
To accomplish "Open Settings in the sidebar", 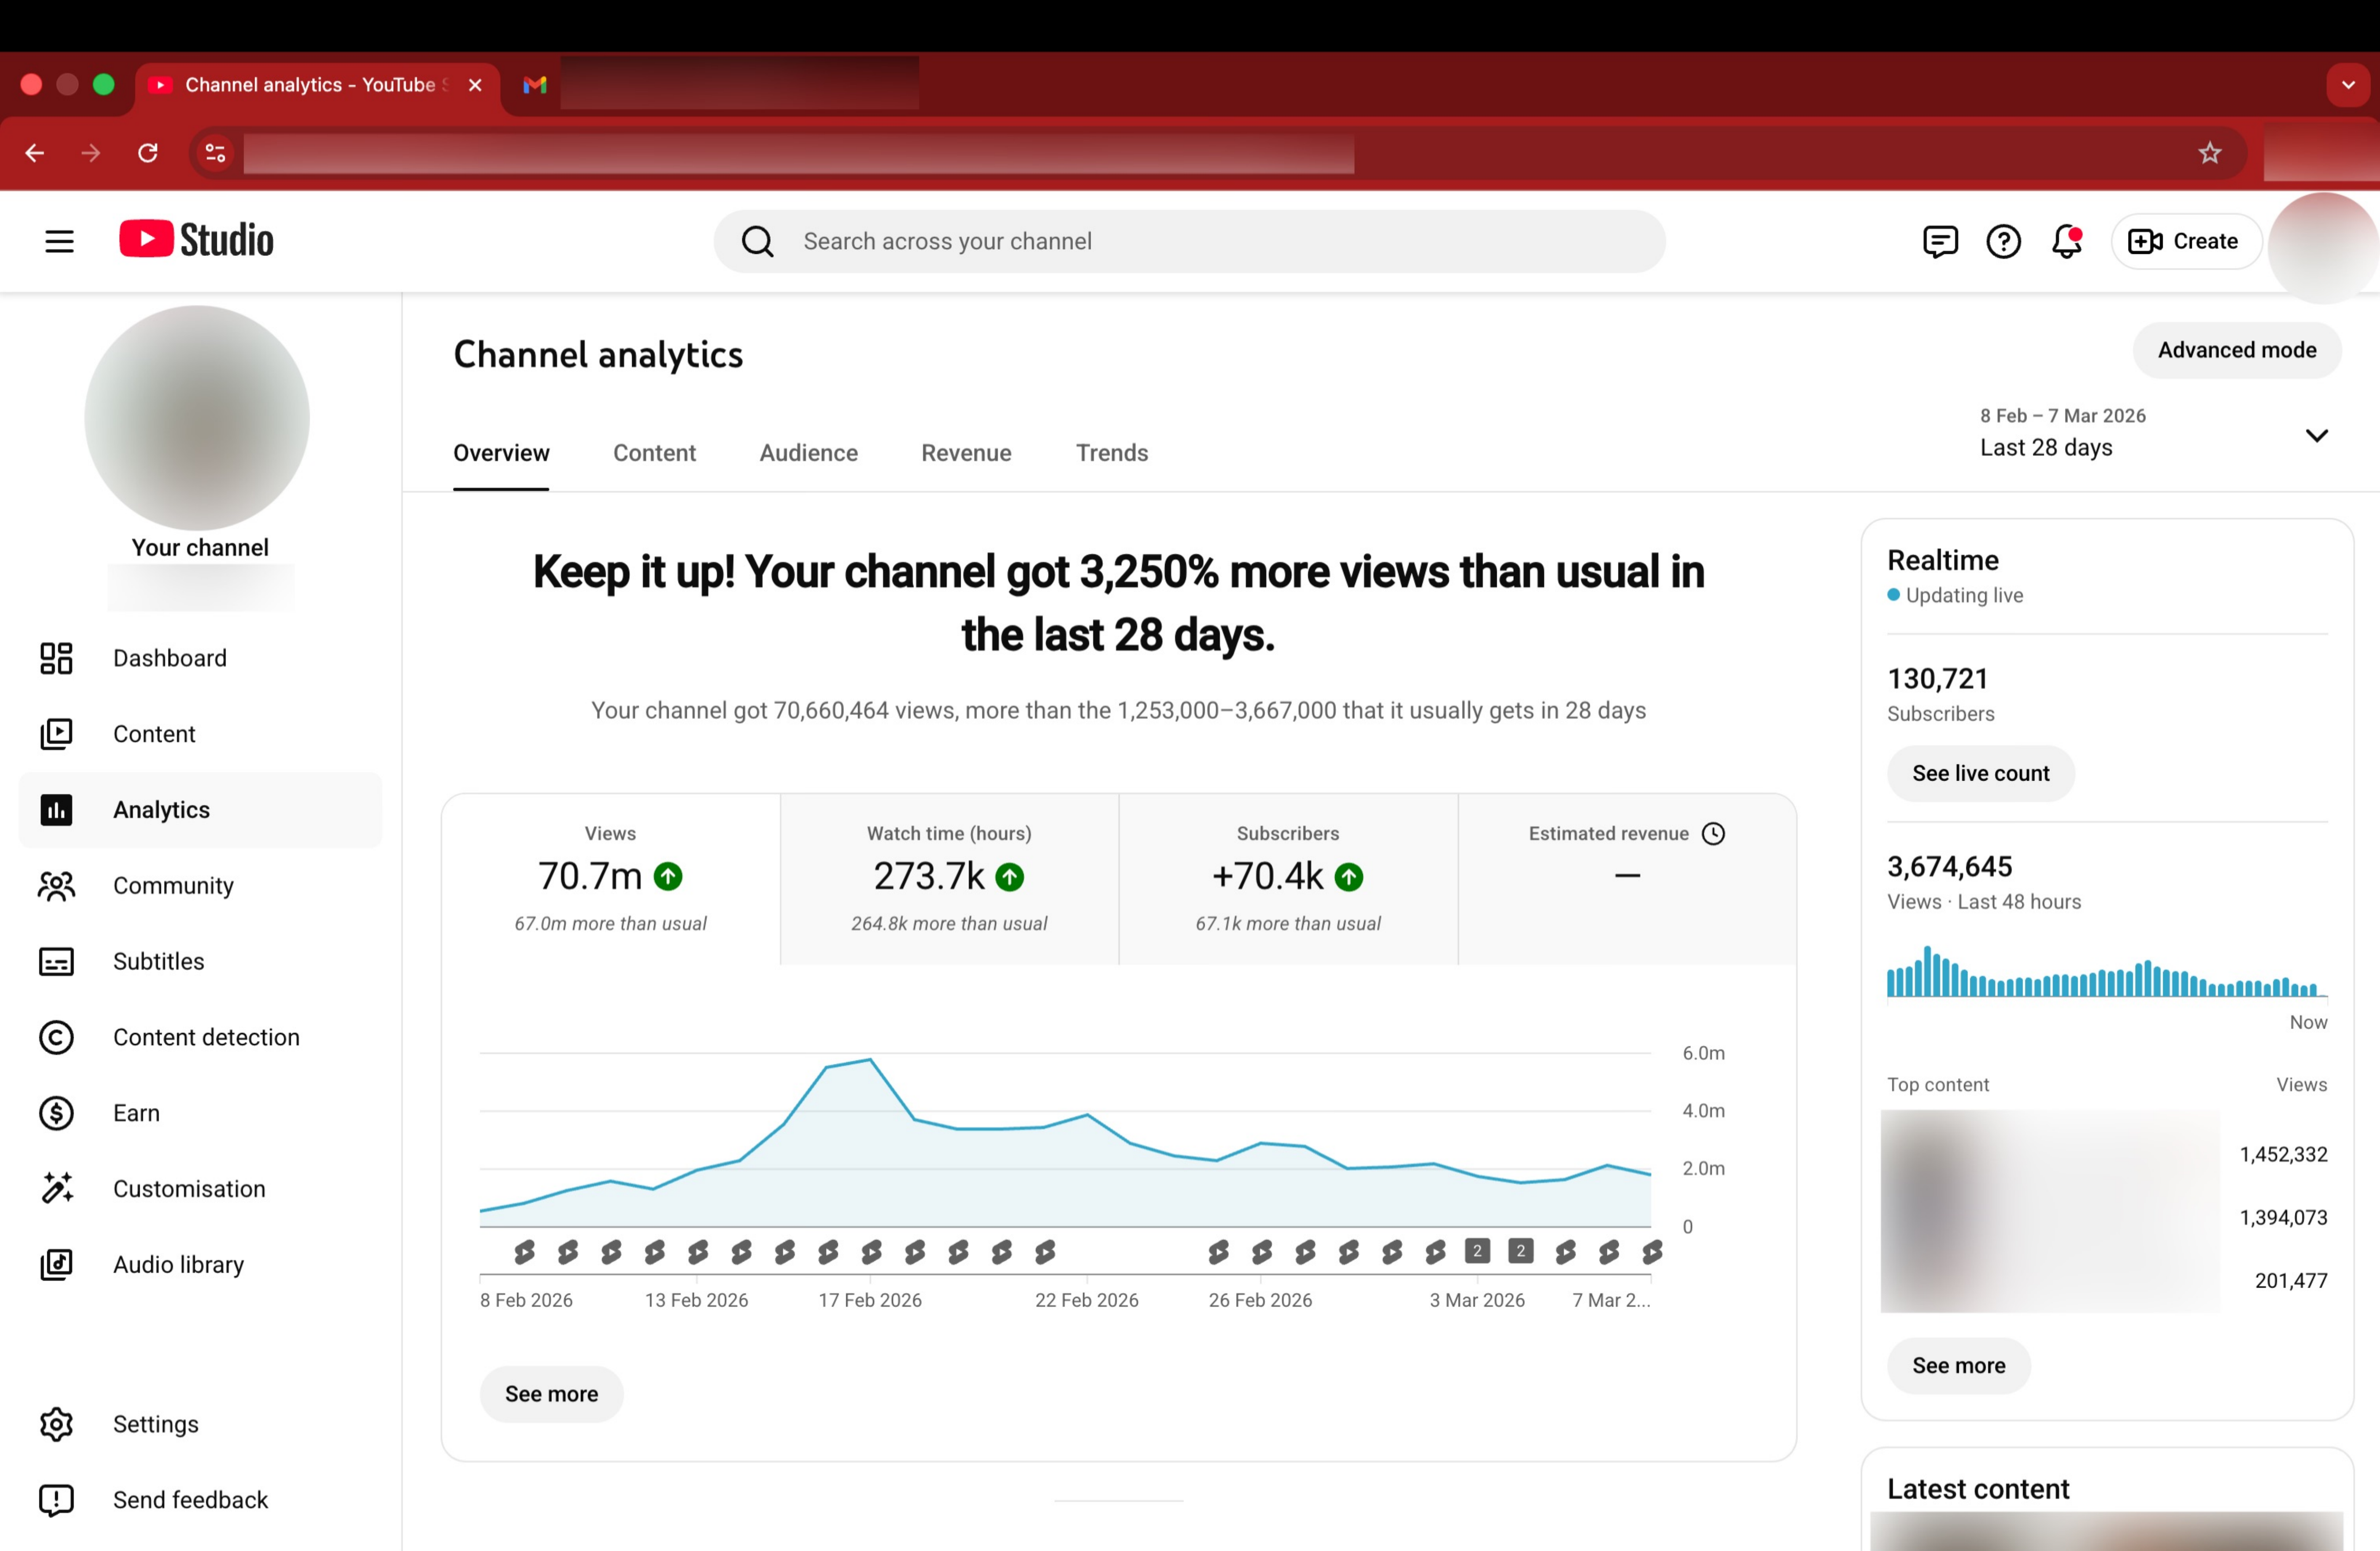I will [200, 1424].
